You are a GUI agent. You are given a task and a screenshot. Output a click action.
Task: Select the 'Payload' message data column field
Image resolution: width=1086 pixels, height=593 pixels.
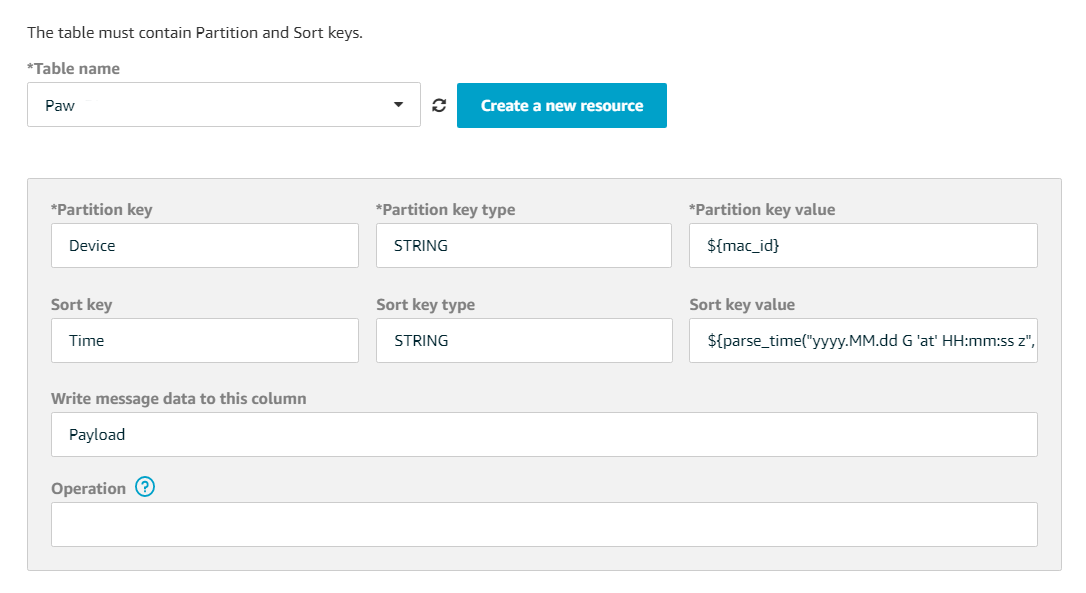click(x=544, y=434)
